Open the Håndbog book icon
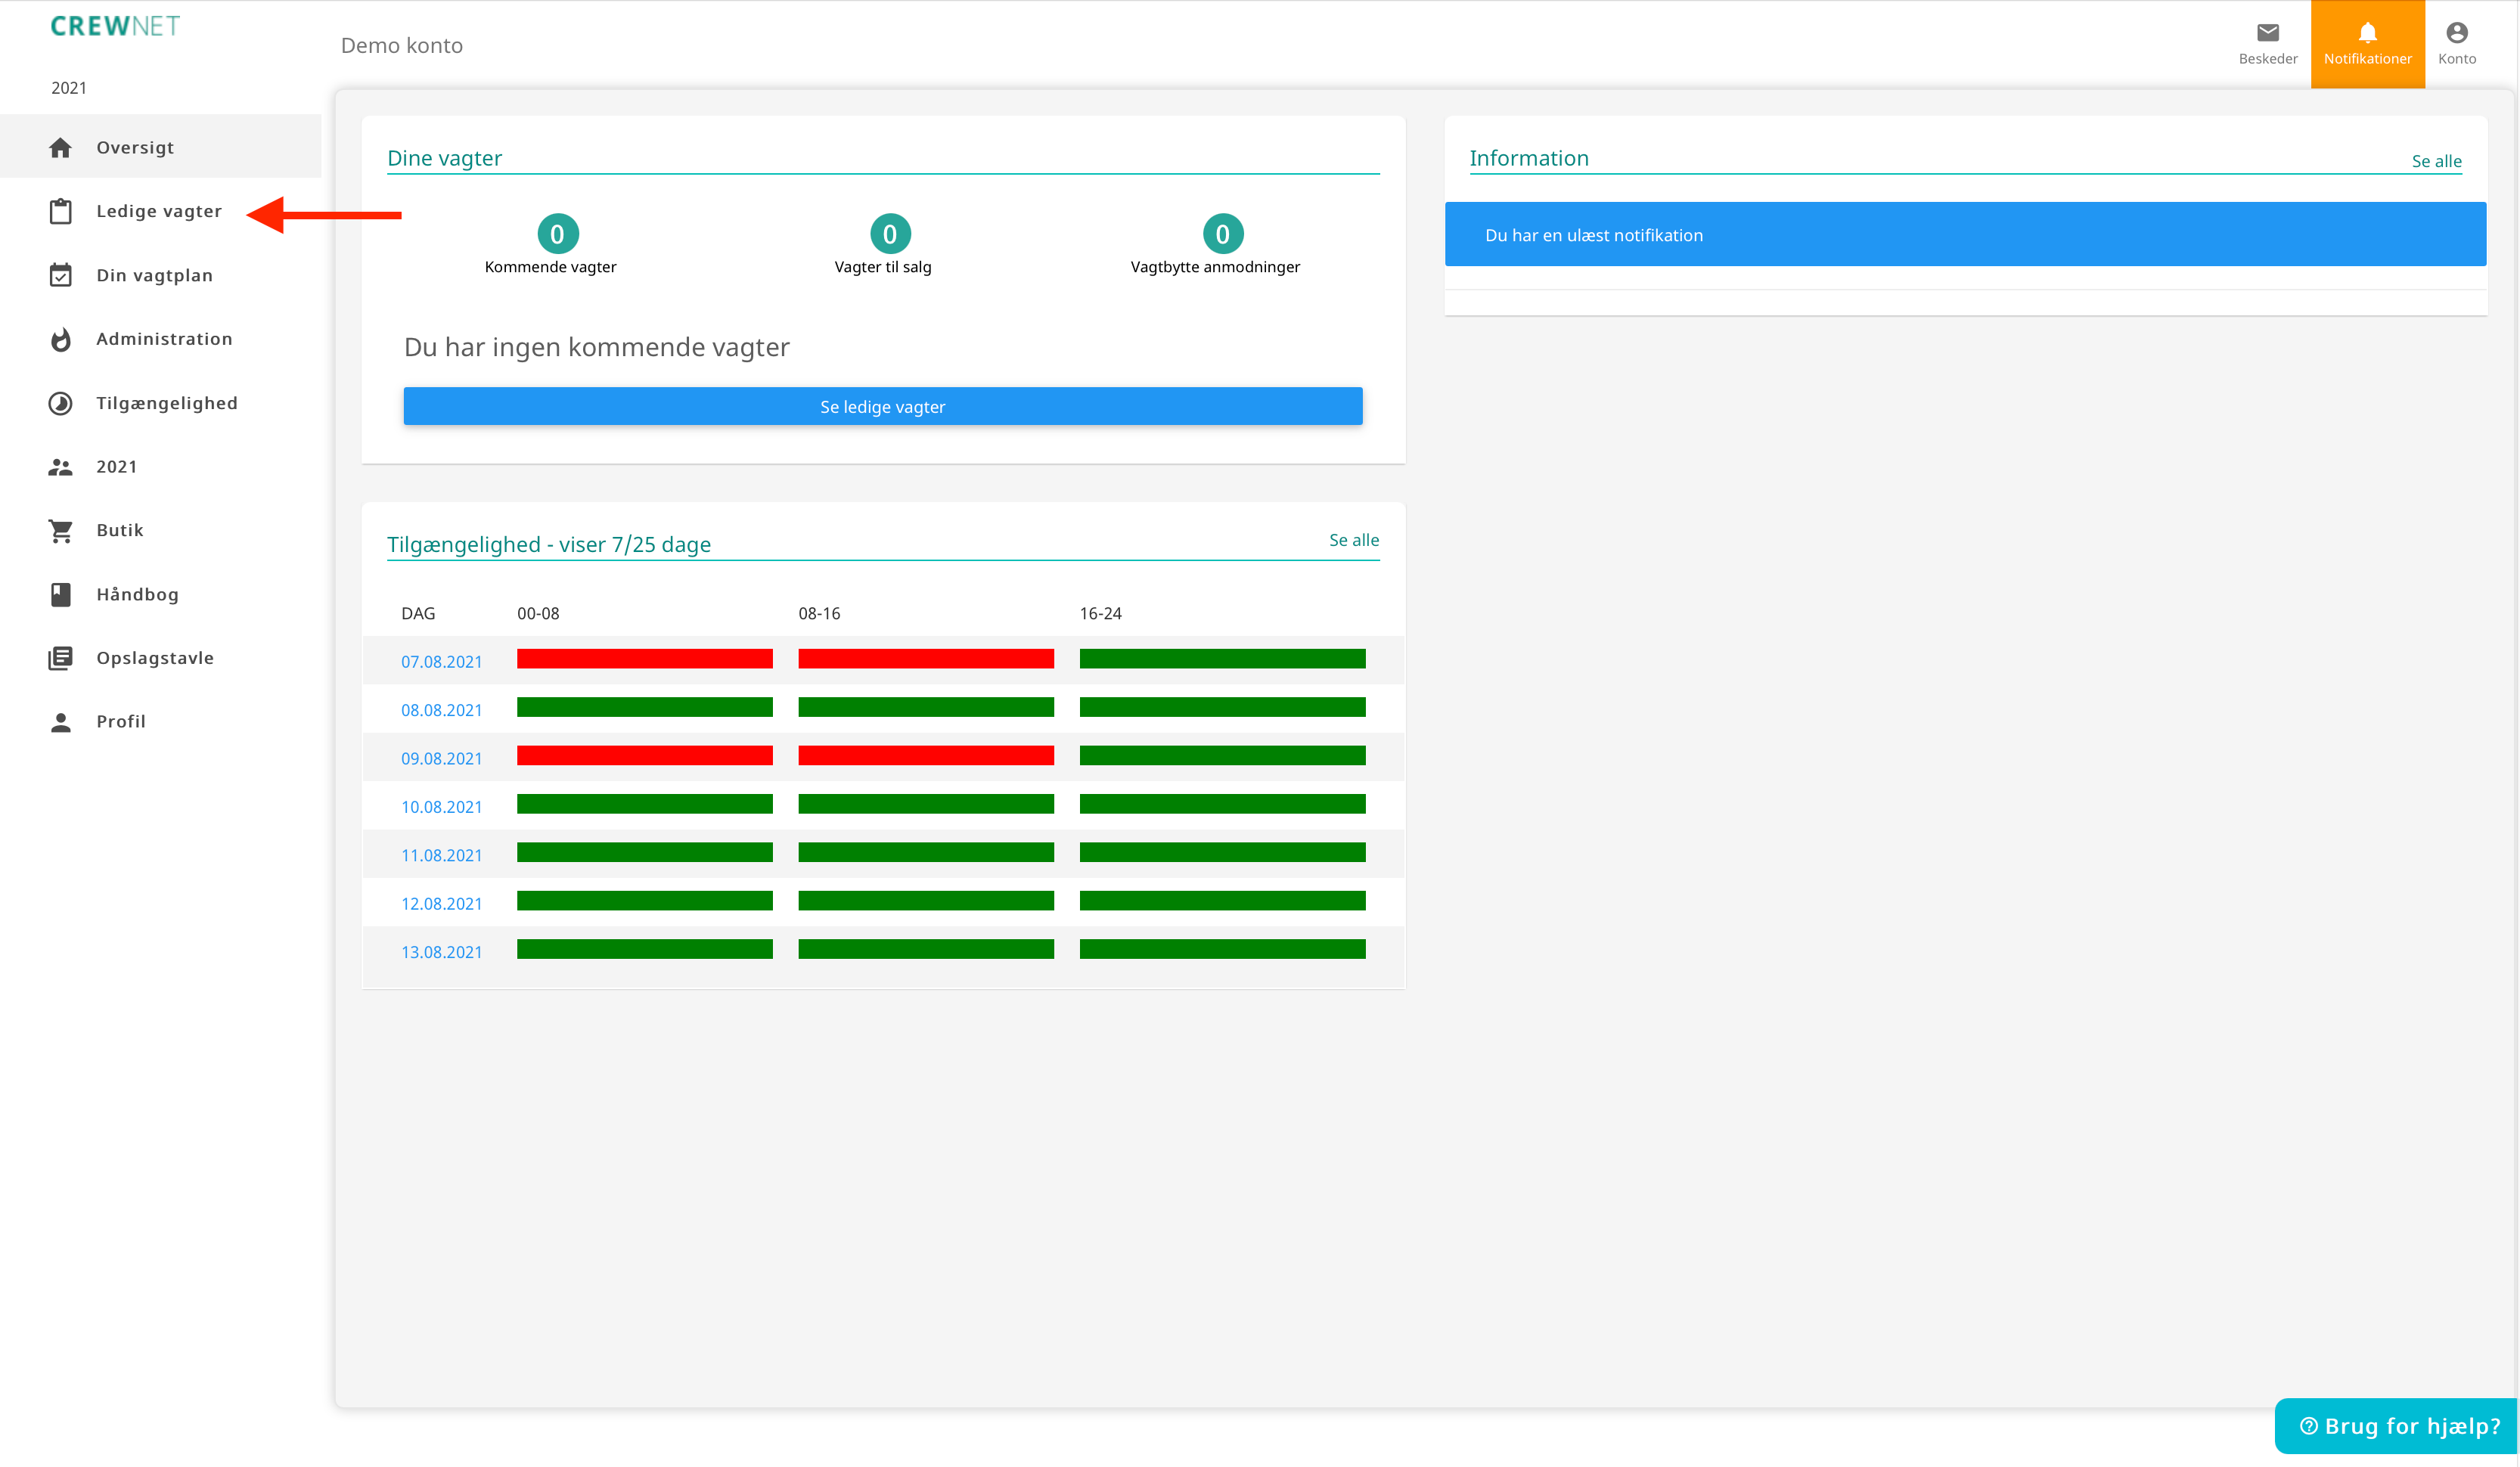The width and height of the screenshot is (2520, 1467). tap(60, 594)
